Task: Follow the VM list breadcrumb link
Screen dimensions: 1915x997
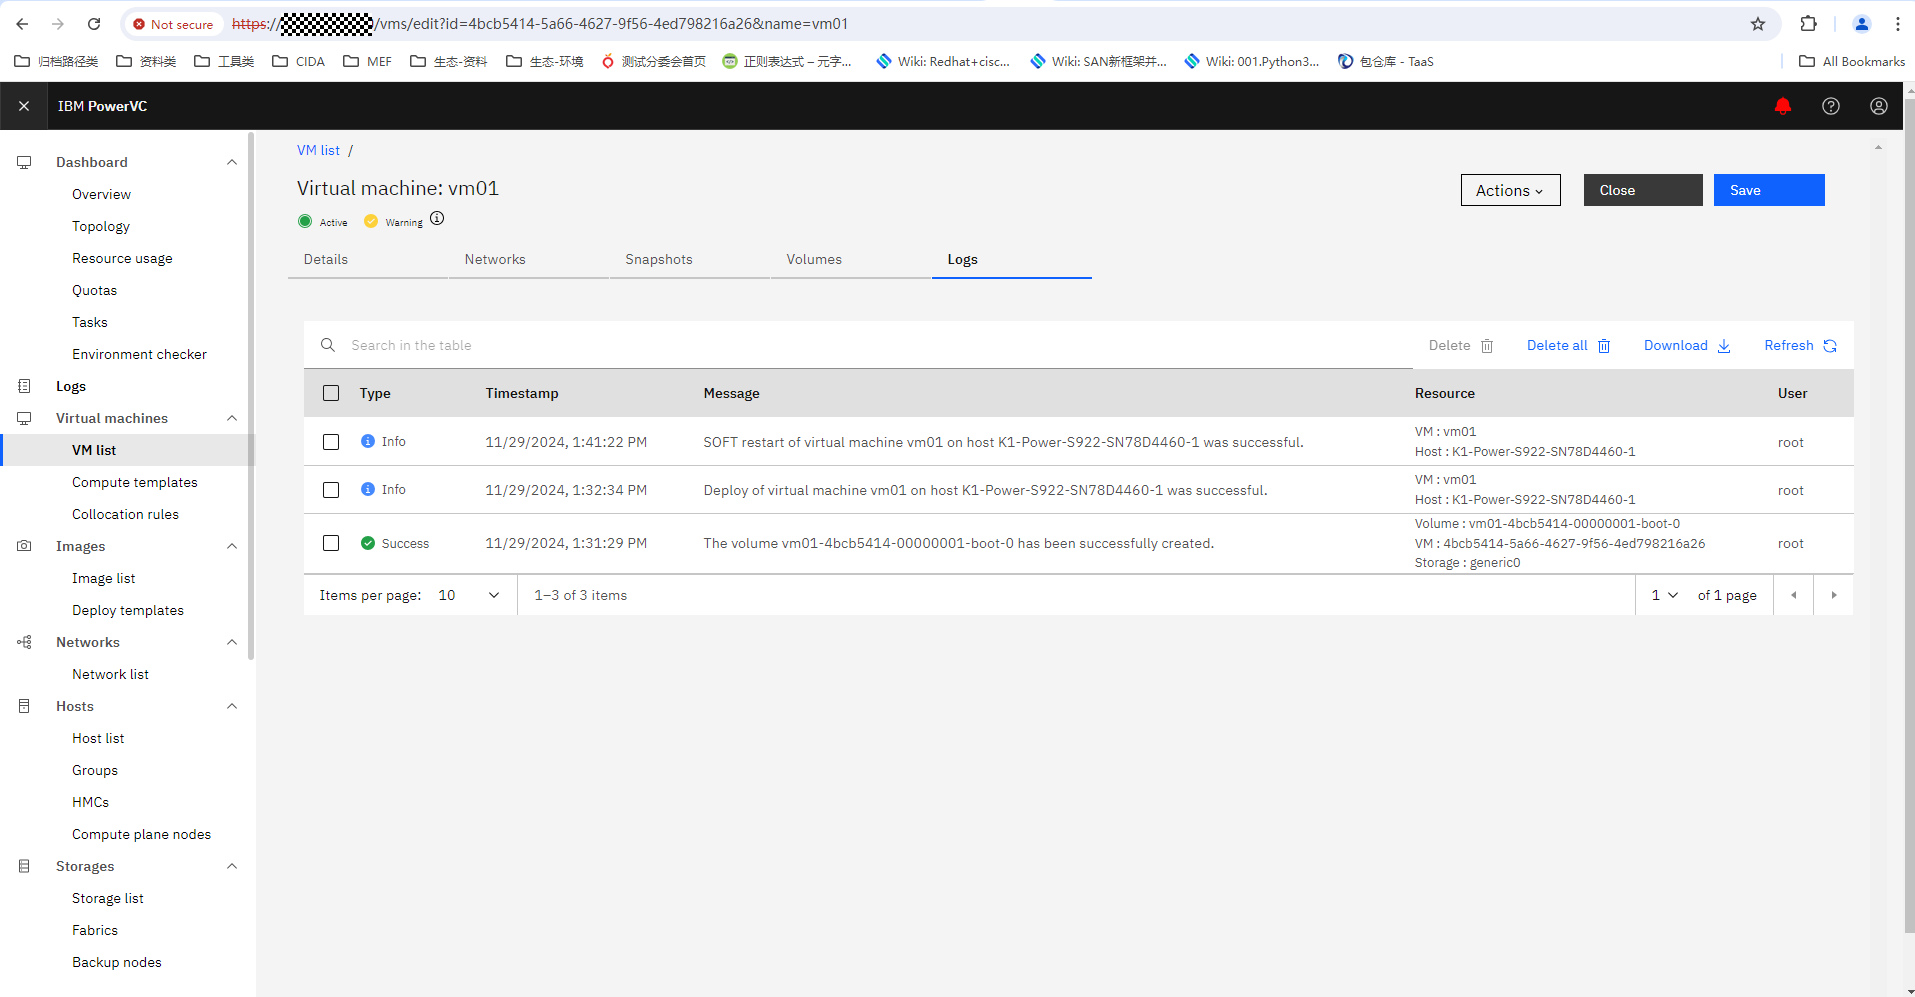Action: [318, 150]
